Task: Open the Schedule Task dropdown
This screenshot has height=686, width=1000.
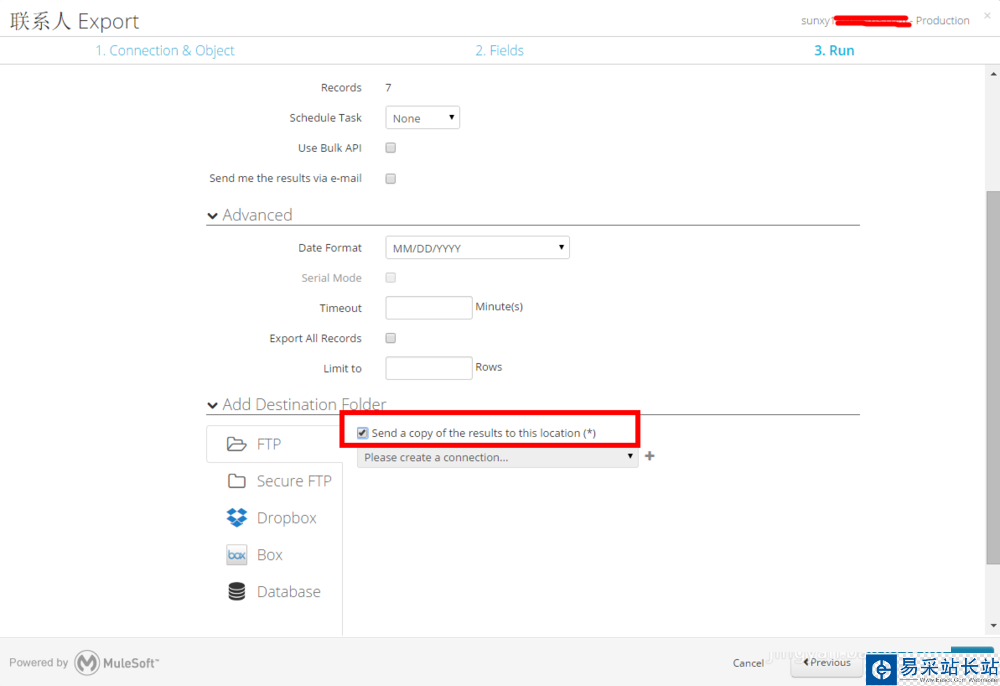Action: tap(422, 118)
